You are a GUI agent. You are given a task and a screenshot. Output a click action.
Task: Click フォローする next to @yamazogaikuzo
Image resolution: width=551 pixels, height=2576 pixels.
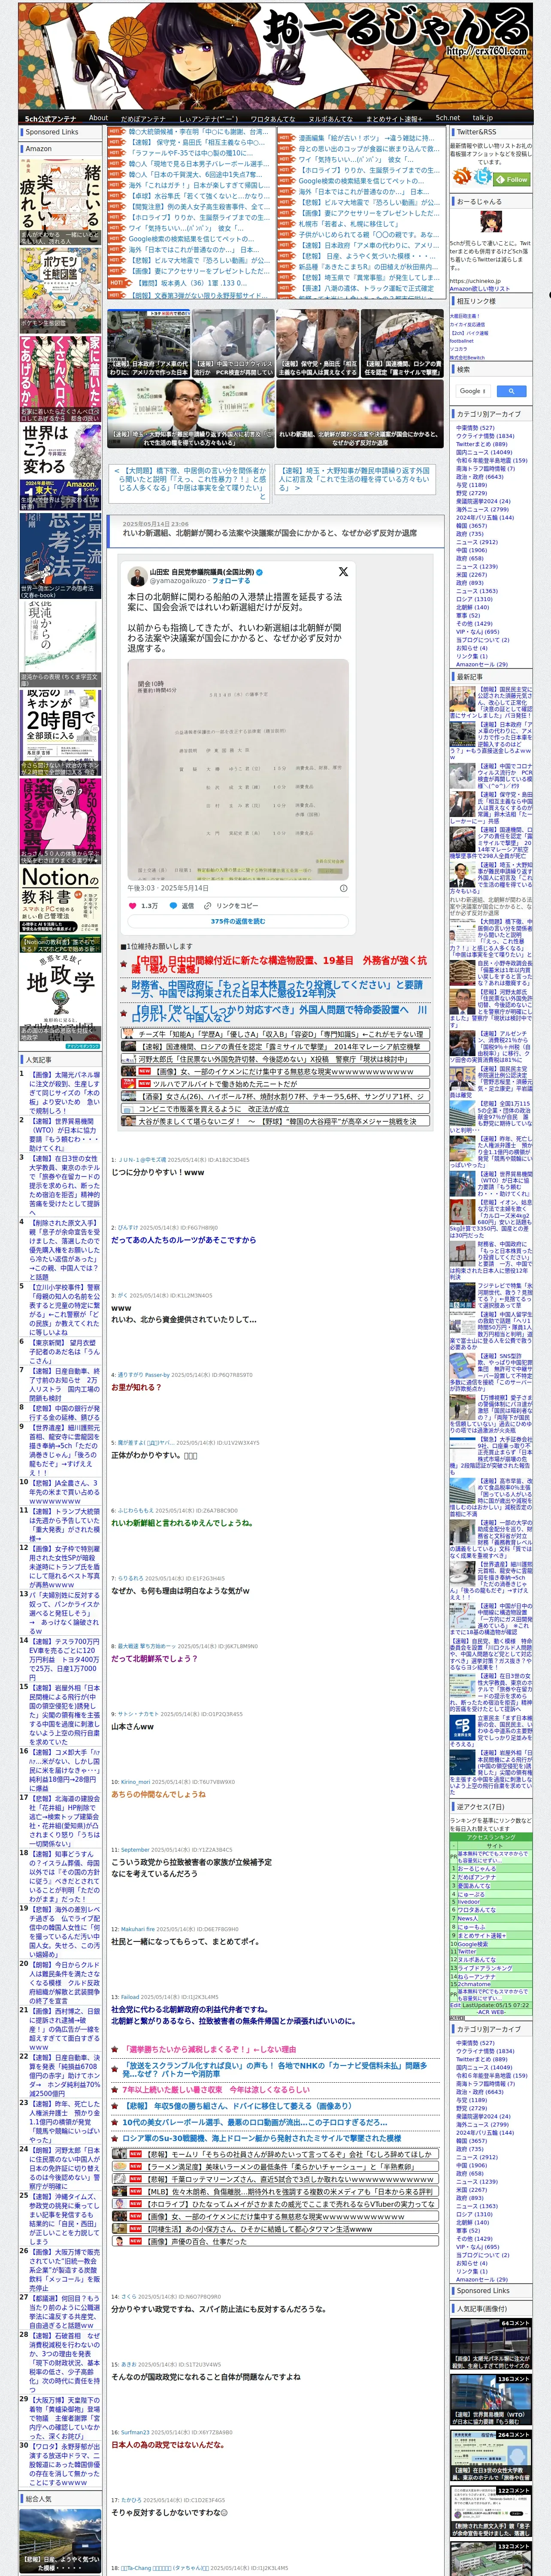coord(231,580)
